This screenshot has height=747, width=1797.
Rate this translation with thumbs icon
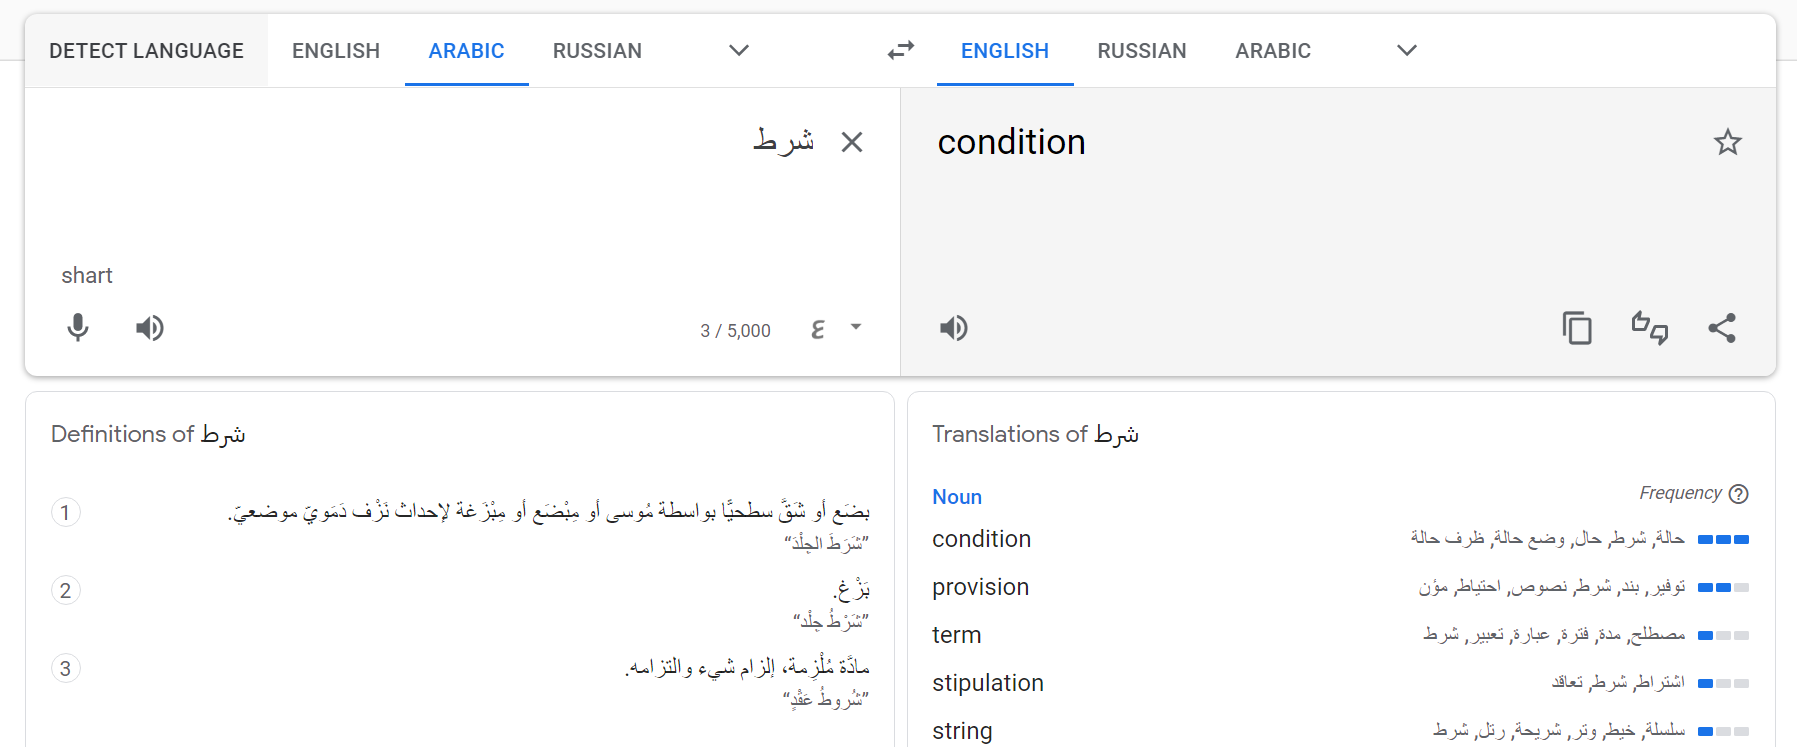1650,328
